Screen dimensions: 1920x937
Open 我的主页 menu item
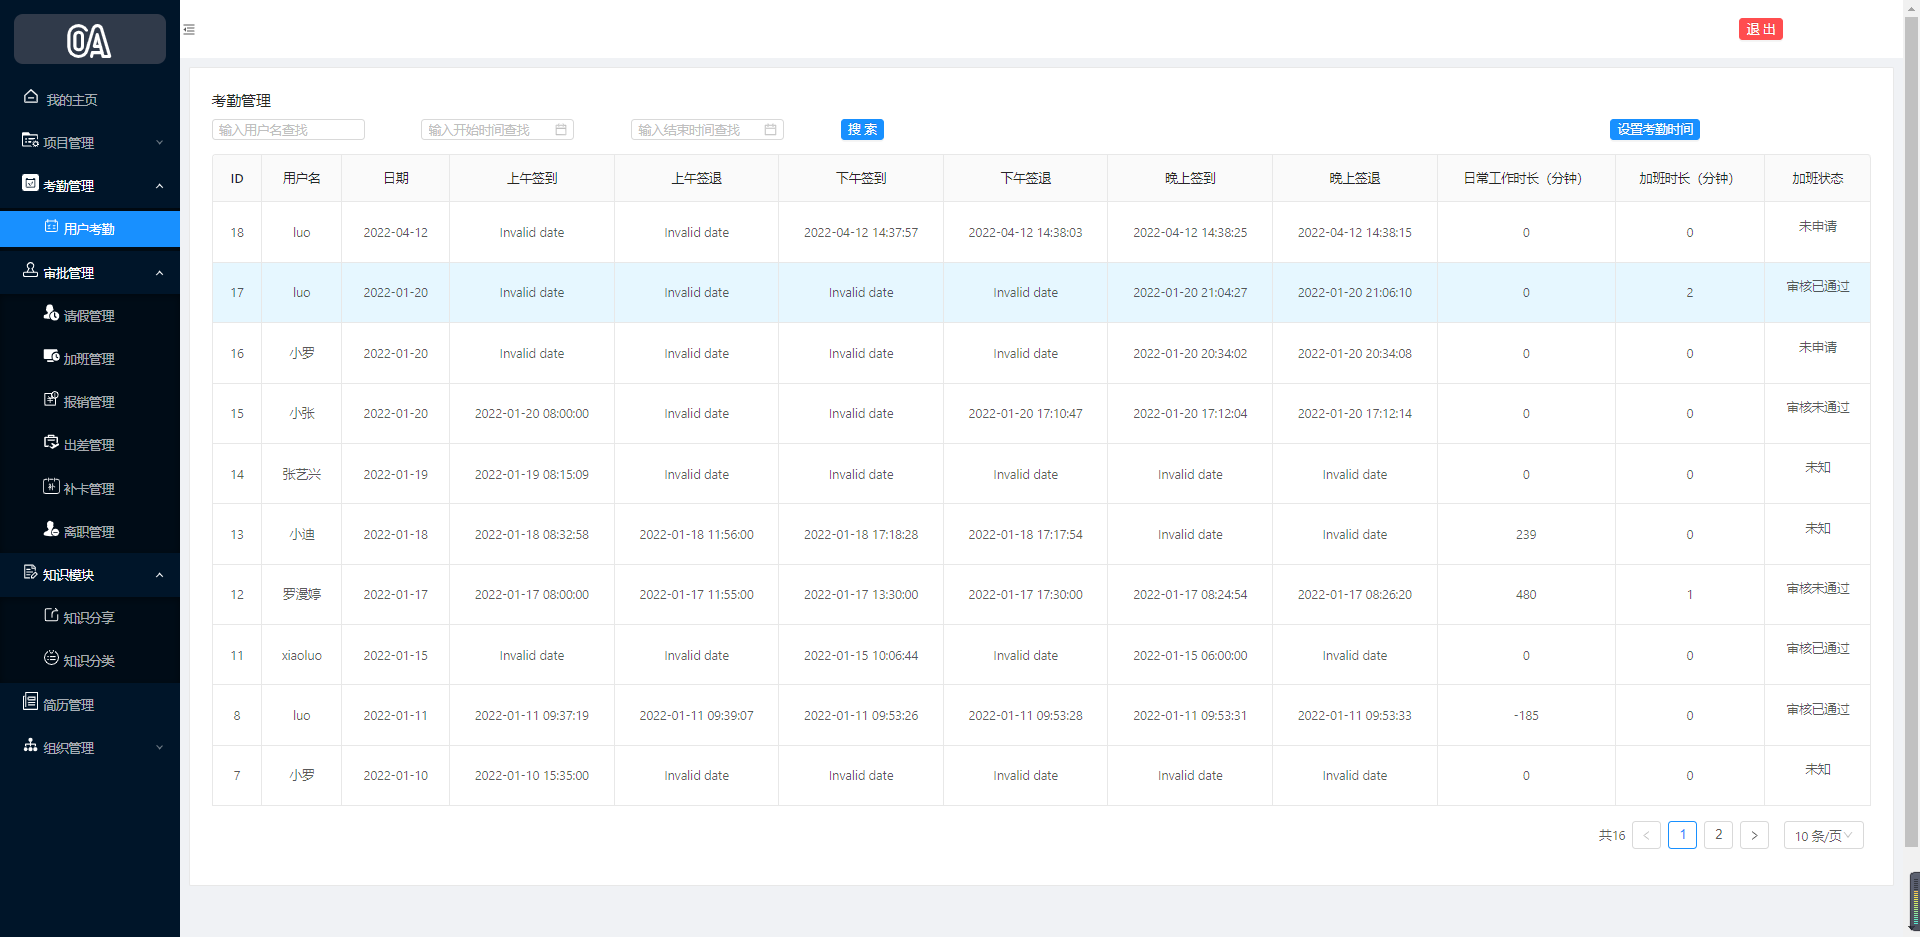coord(90,99)
